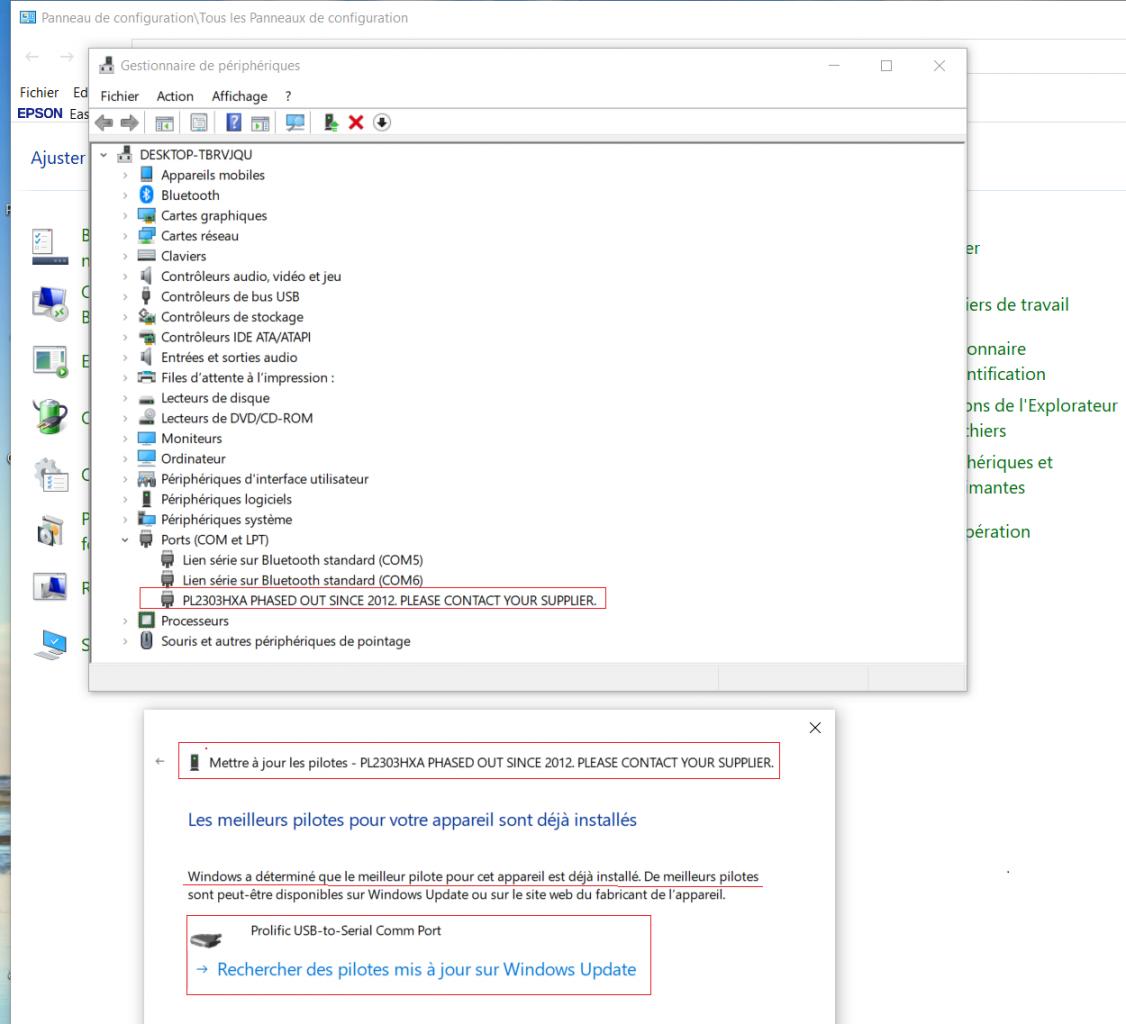This screenshot has height=1024, width=1126.
Task: Click the Files d'attente printer icon
Action: click(146, 377)
